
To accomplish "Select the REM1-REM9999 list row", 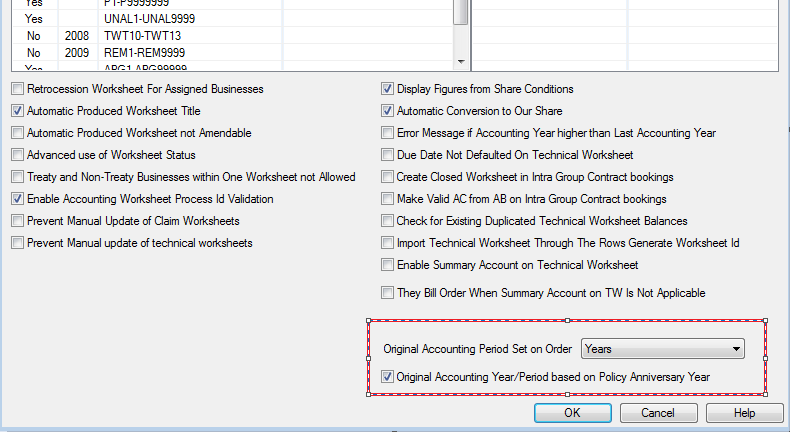I will point(142,52).
